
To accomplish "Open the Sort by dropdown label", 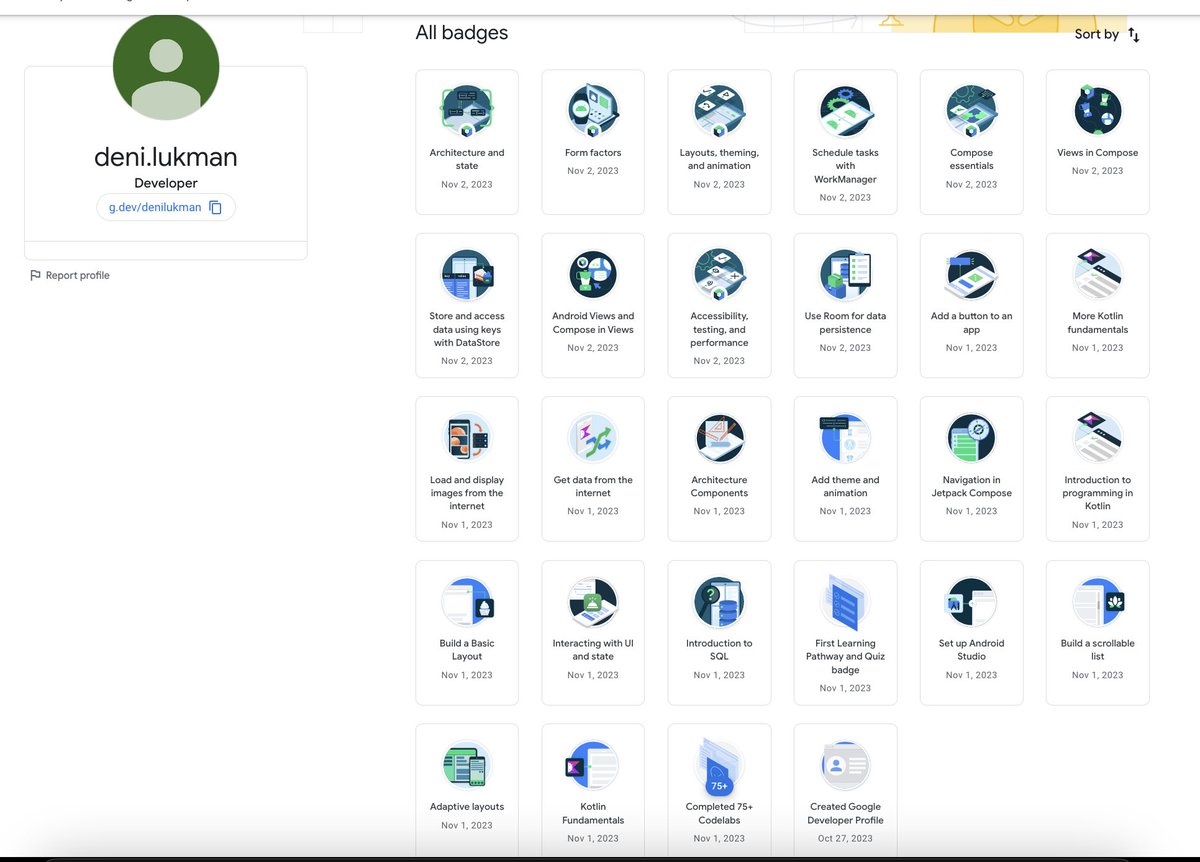I will 1096,34.
